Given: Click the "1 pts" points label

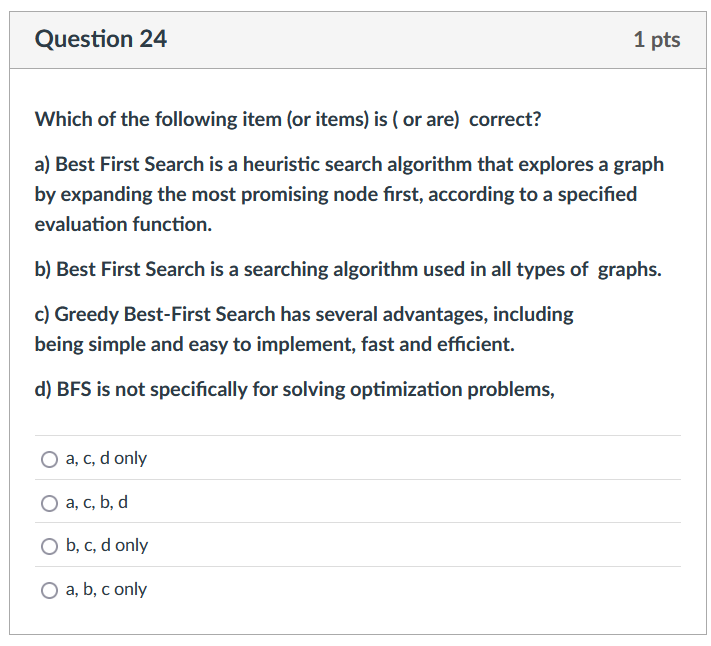Looking at the screenshot, I should pyautogui.click(x=657, y=39).
